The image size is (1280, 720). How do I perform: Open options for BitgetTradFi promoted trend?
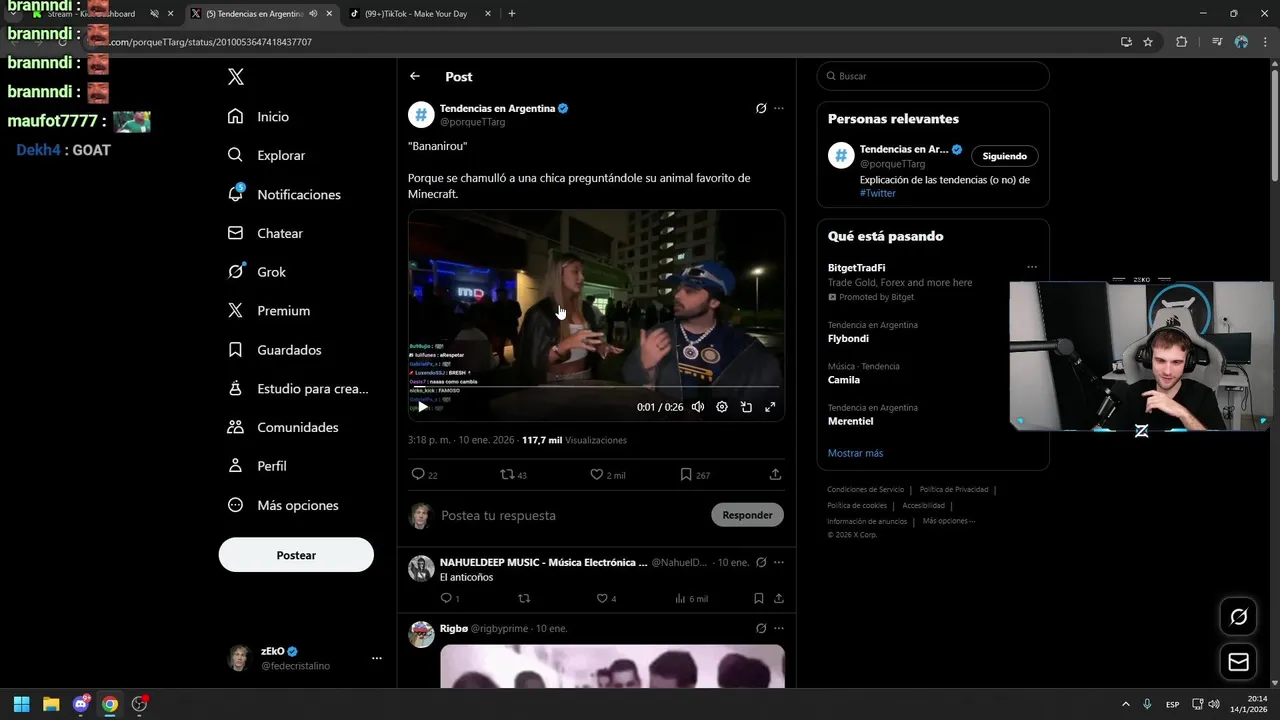[x=1032, y=267]
